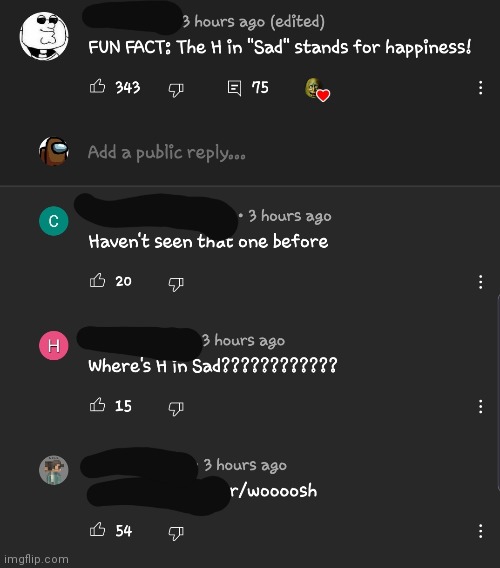500x568 pixels.
Task: Open options for "Haven't seen that one" reply
Action: point(480,282)
